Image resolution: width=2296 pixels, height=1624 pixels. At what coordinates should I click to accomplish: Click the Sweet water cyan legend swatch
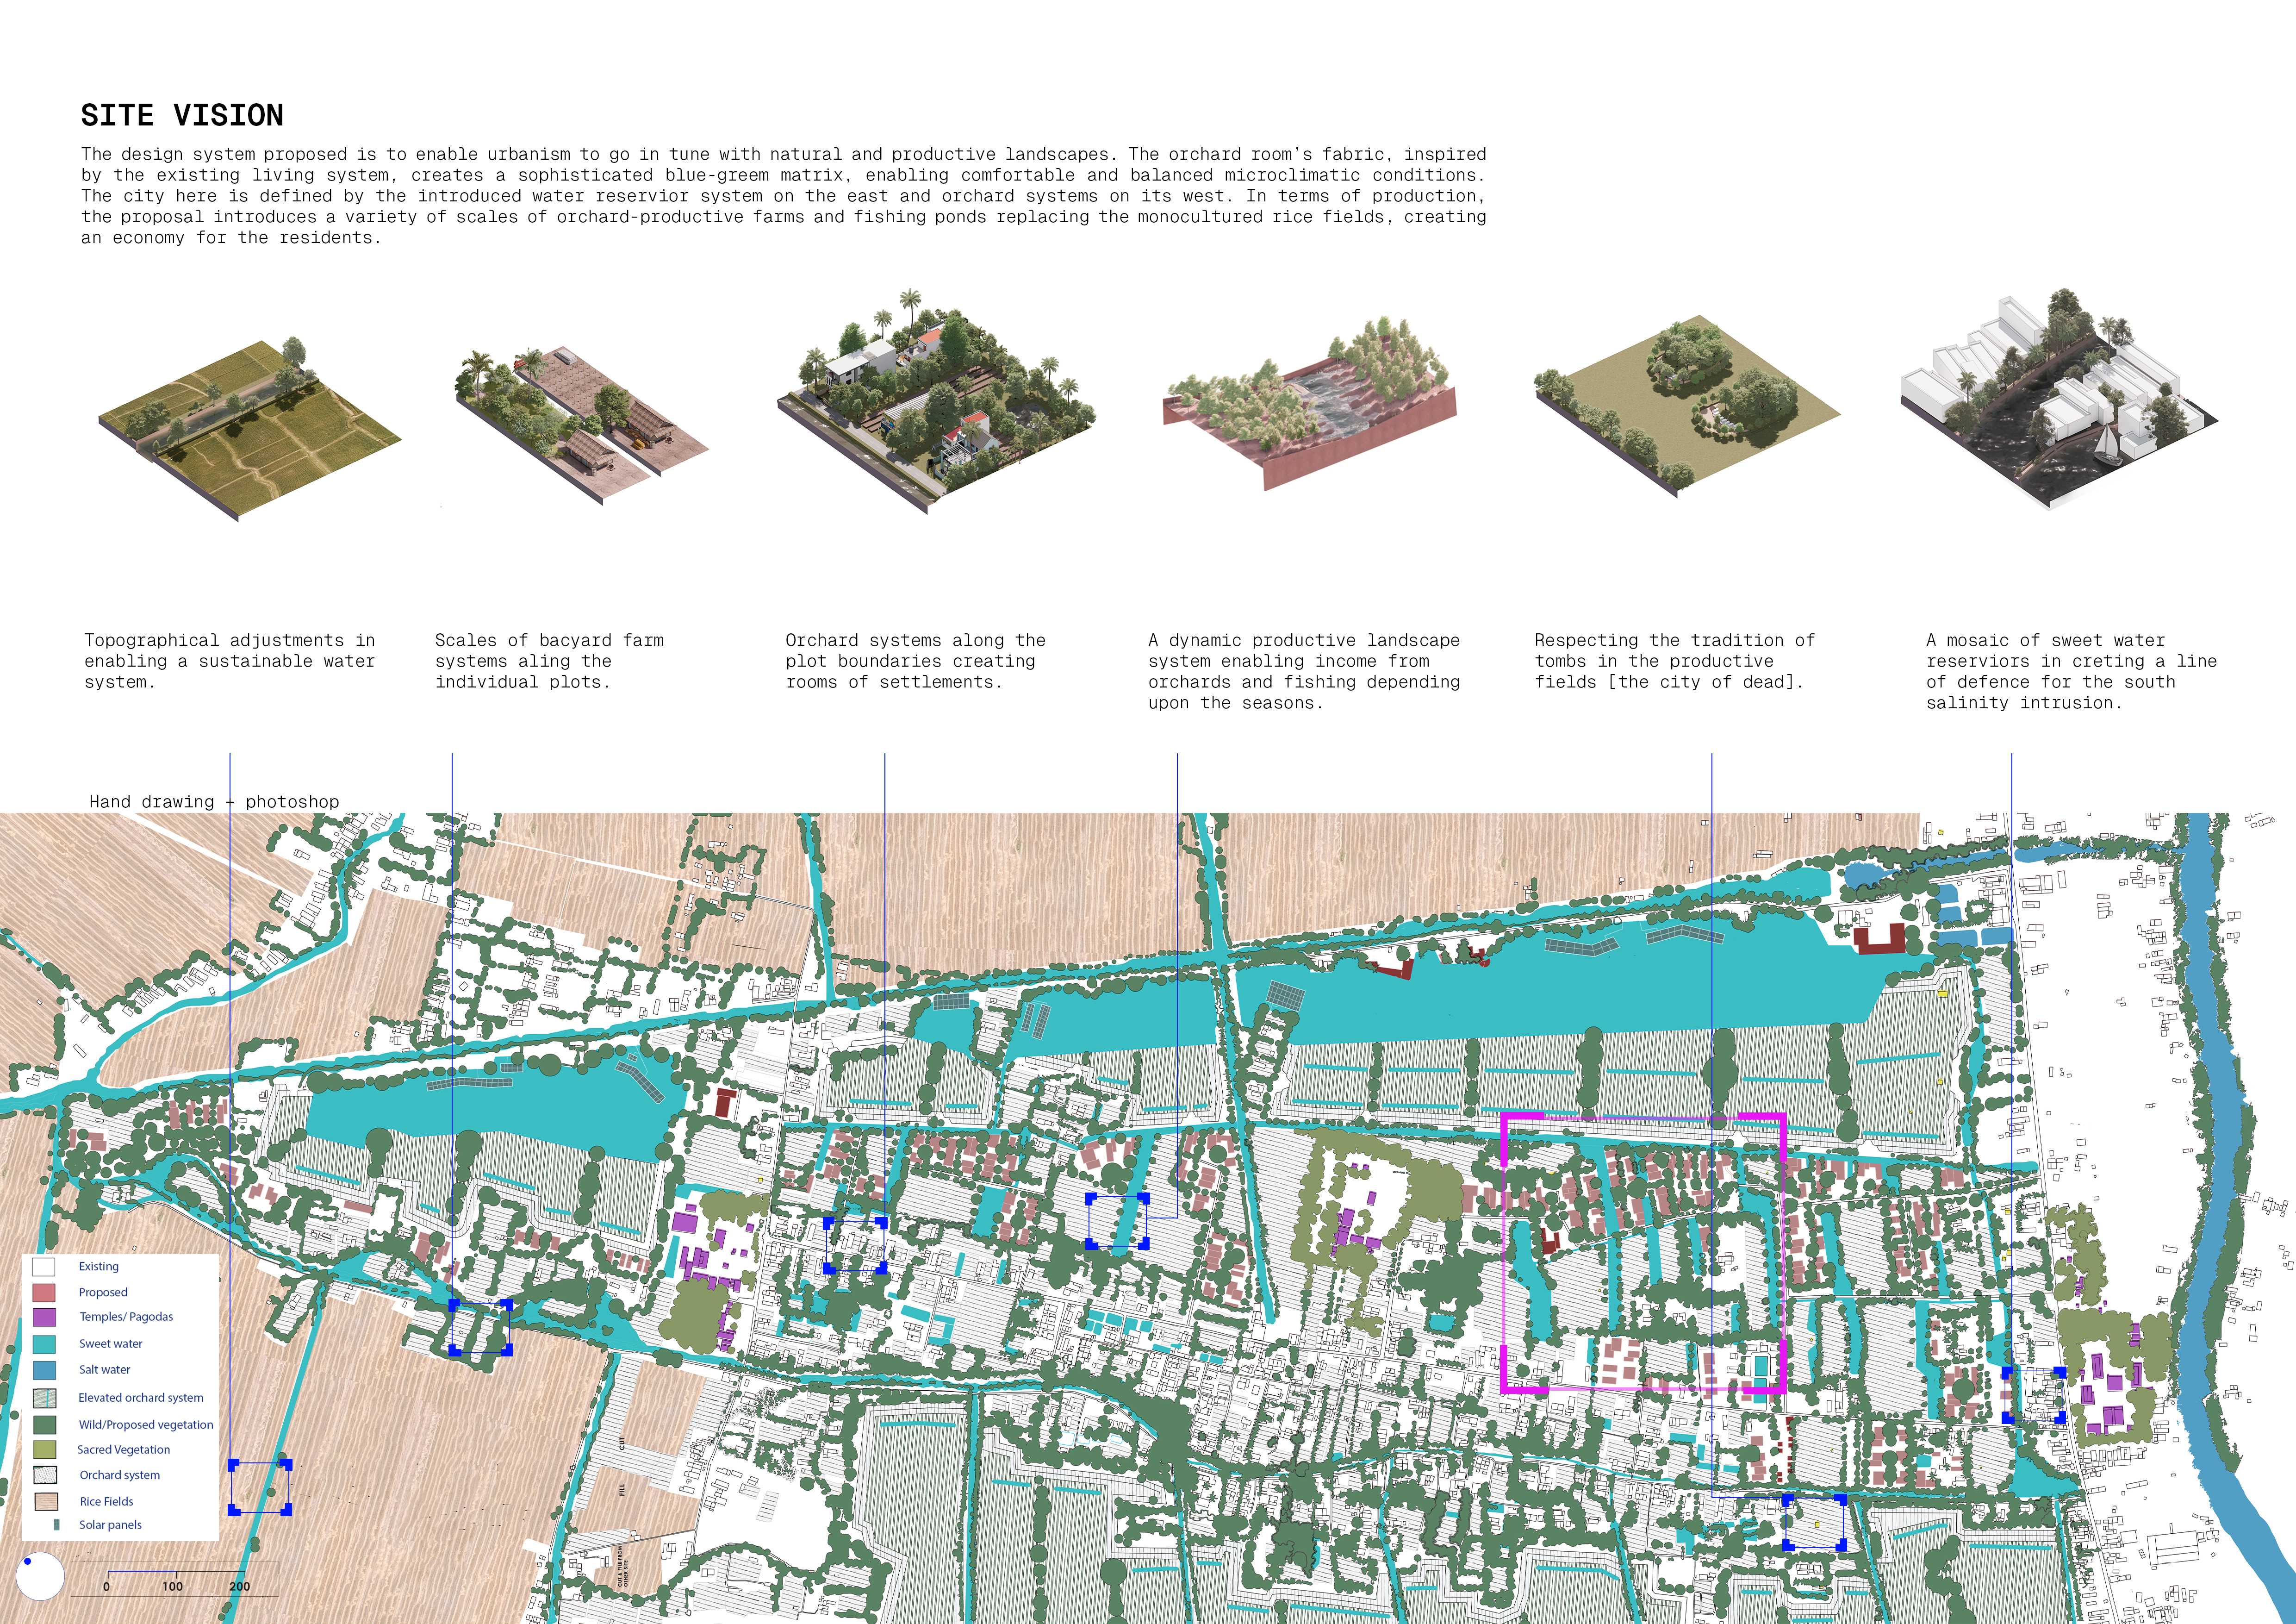44,1344
